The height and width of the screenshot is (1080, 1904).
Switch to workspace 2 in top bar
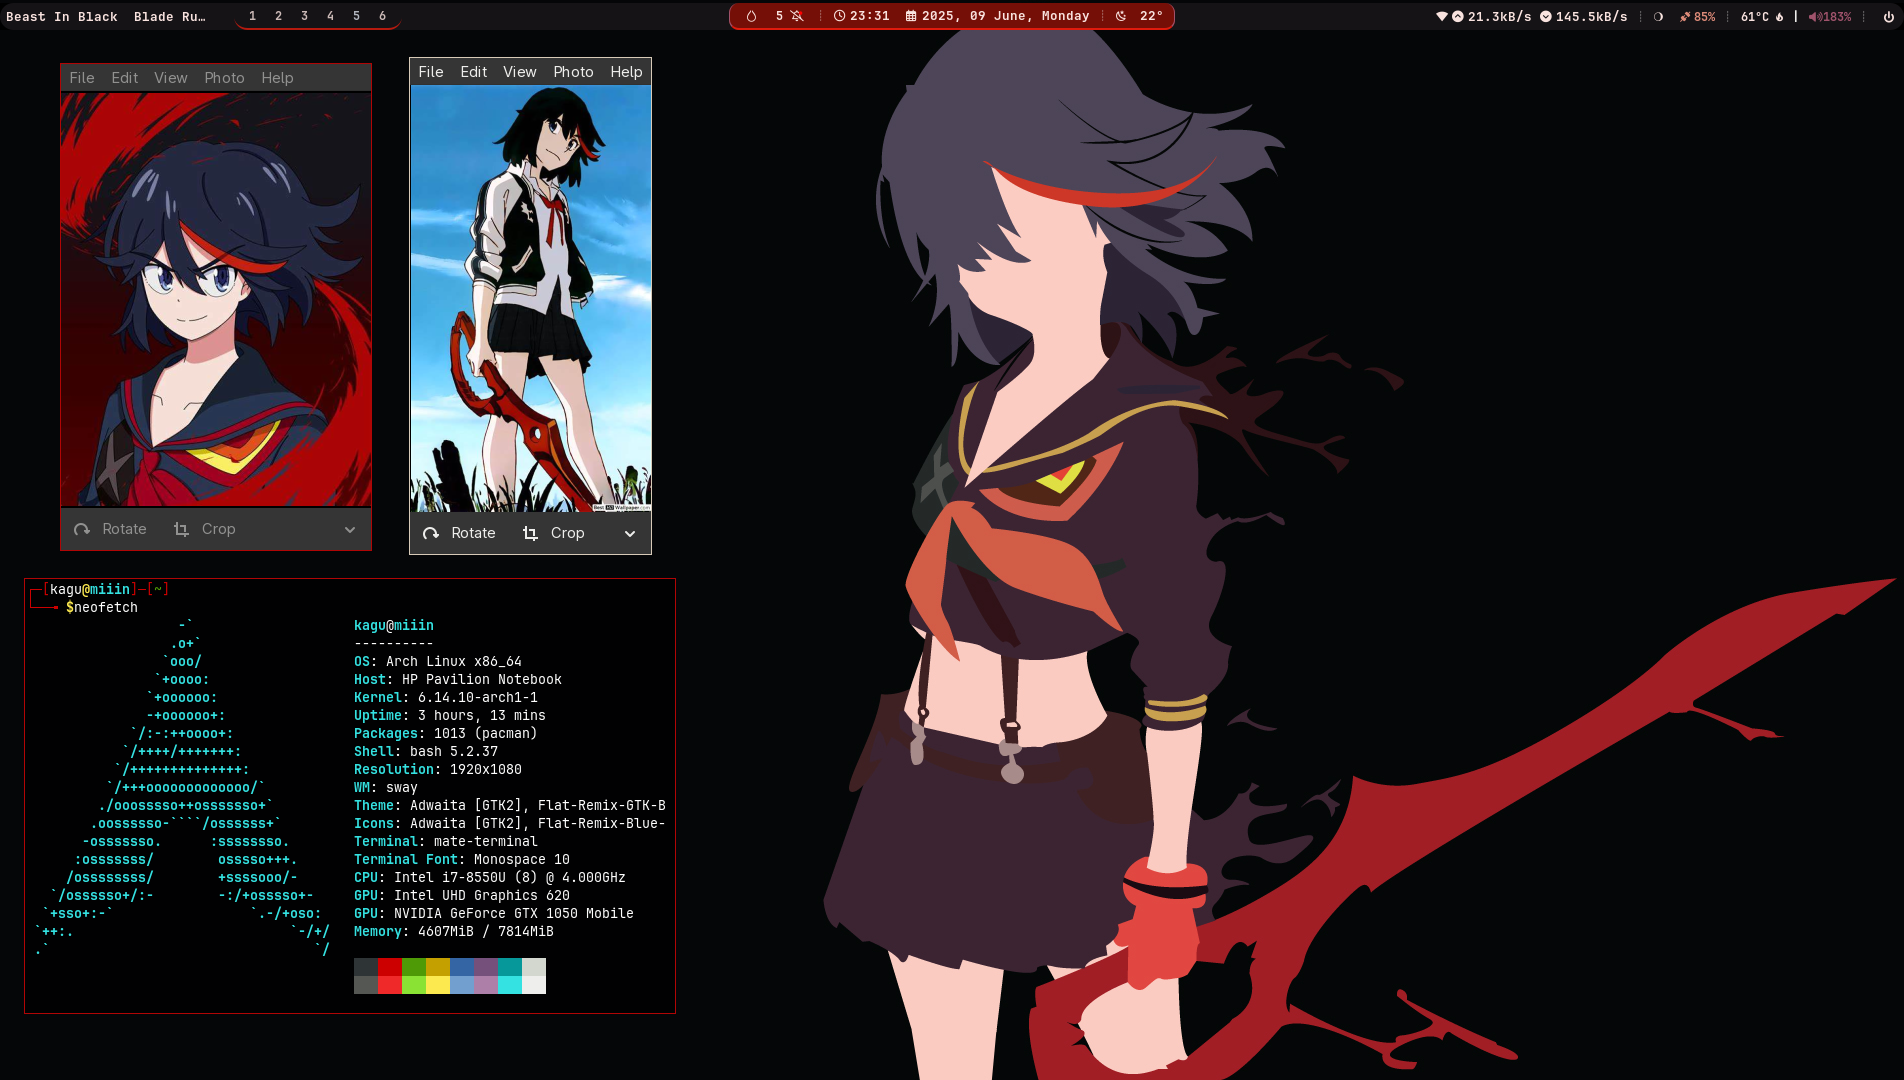point(278,16)
